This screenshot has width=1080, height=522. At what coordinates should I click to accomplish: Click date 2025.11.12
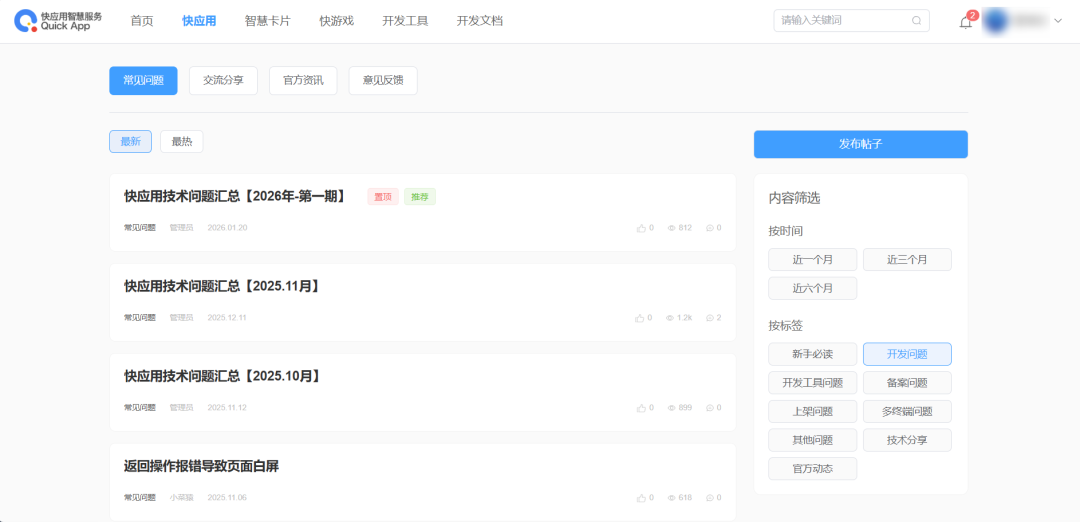click(227, 407)
